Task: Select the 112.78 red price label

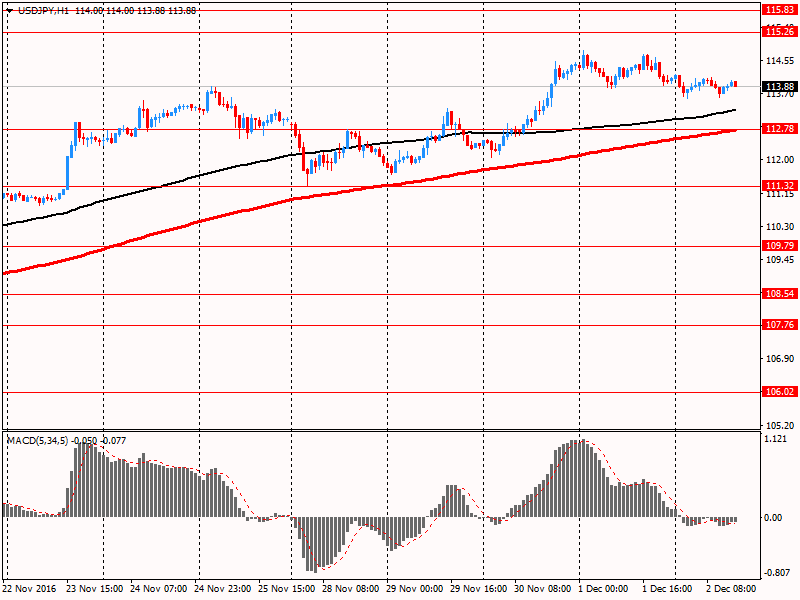Action: coord(779,129)
